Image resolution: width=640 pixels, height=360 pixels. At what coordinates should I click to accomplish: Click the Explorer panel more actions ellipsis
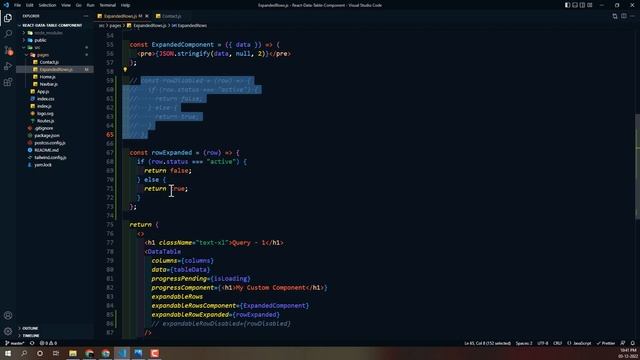[86, 16]
